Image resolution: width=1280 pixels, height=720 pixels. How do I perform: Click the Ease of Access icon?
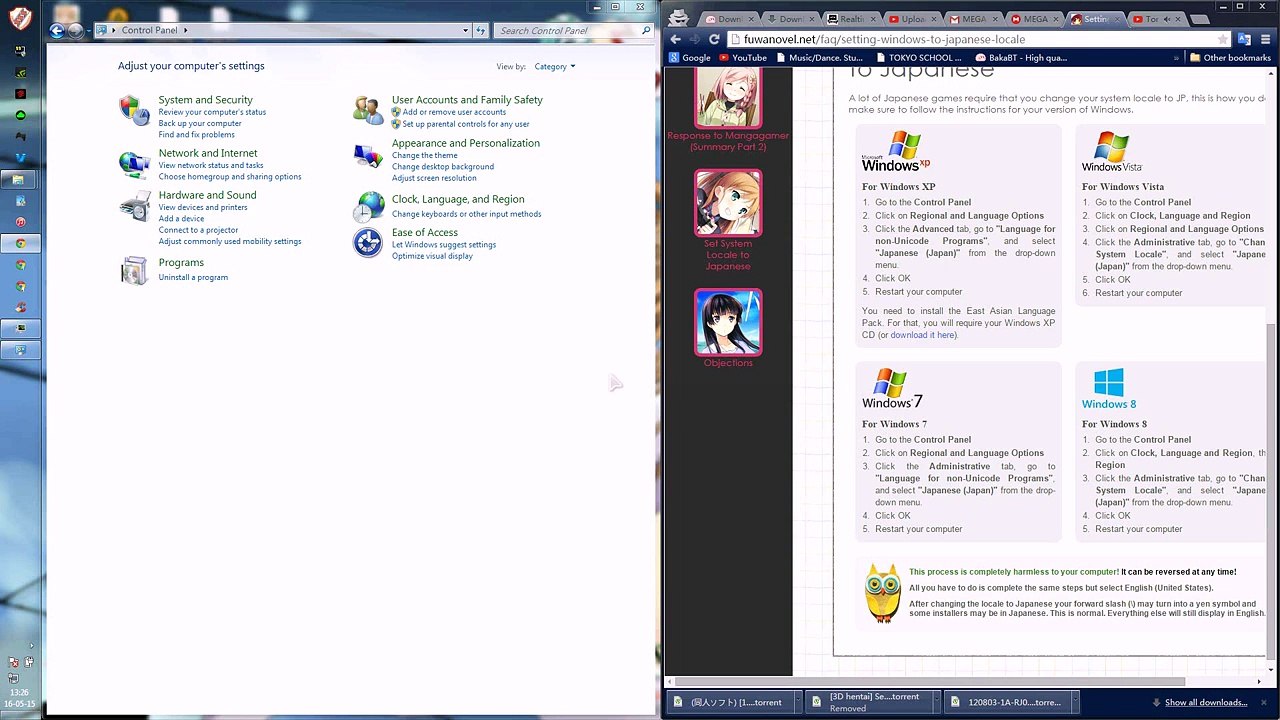pos(367,243)
